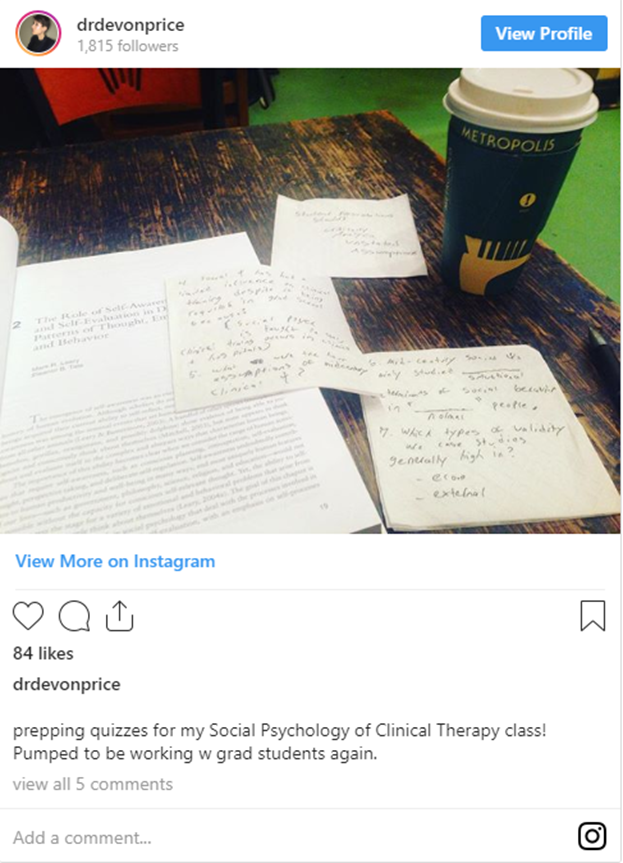Save post using bookmark icon
Screen dimensions: 623x863
(593, 615)
